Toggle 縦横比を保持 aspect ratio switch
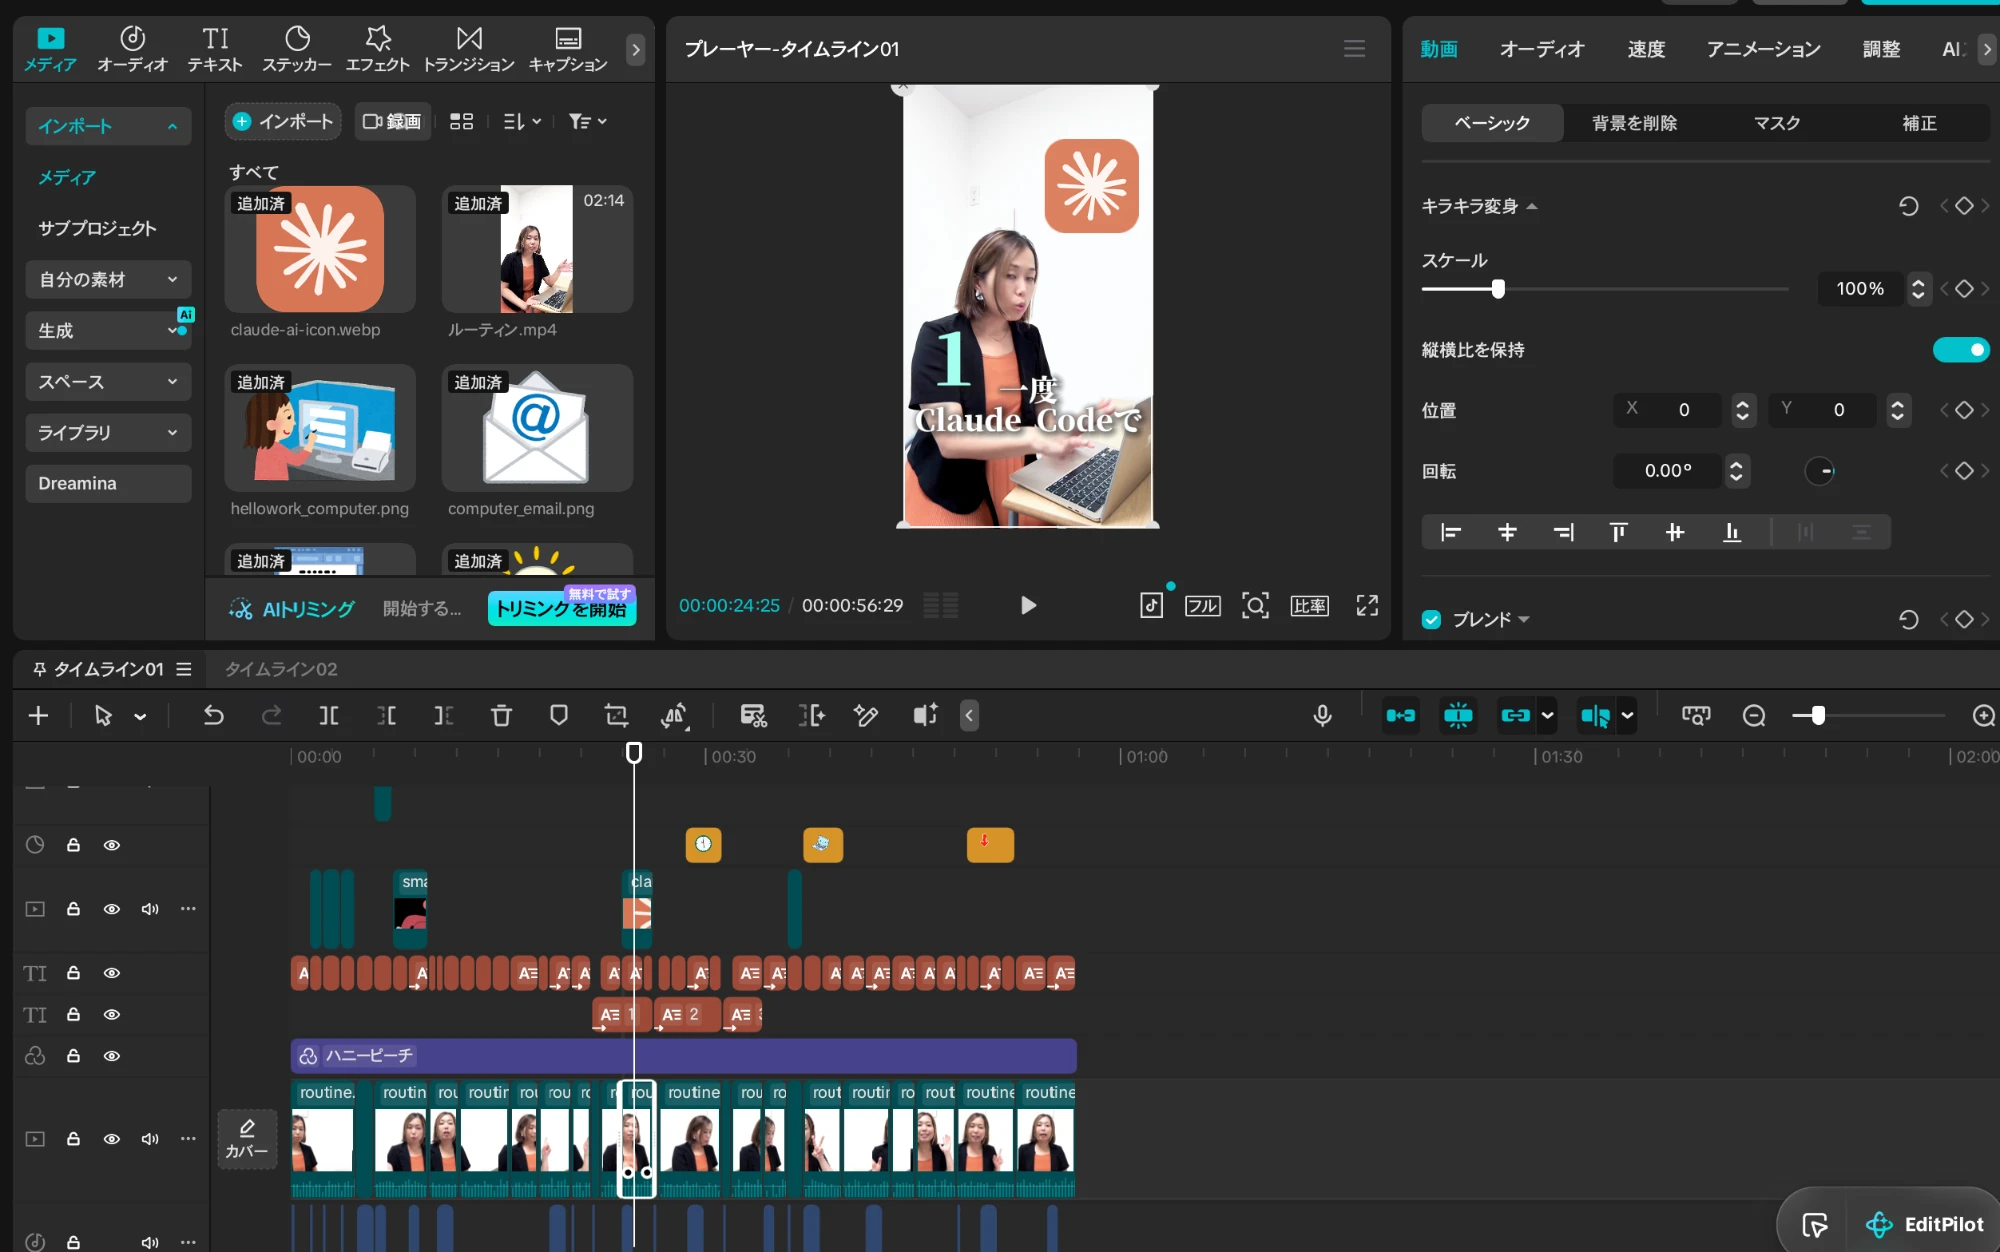 (1960, 349)
